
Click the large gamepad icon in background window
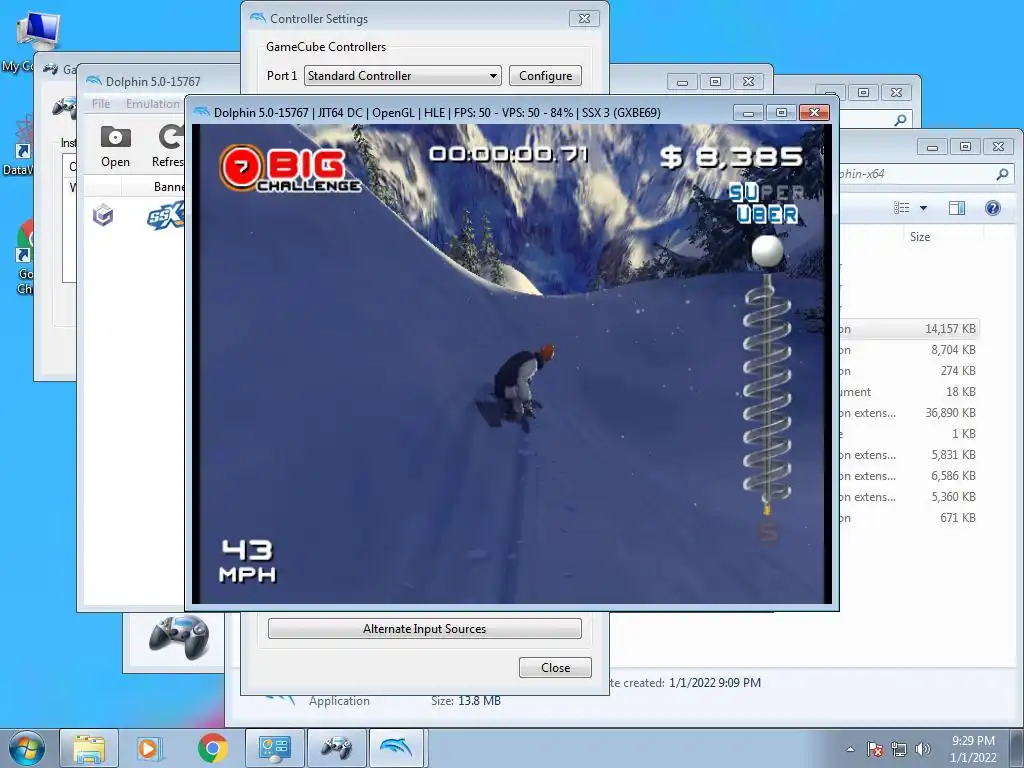pos(178,638)
